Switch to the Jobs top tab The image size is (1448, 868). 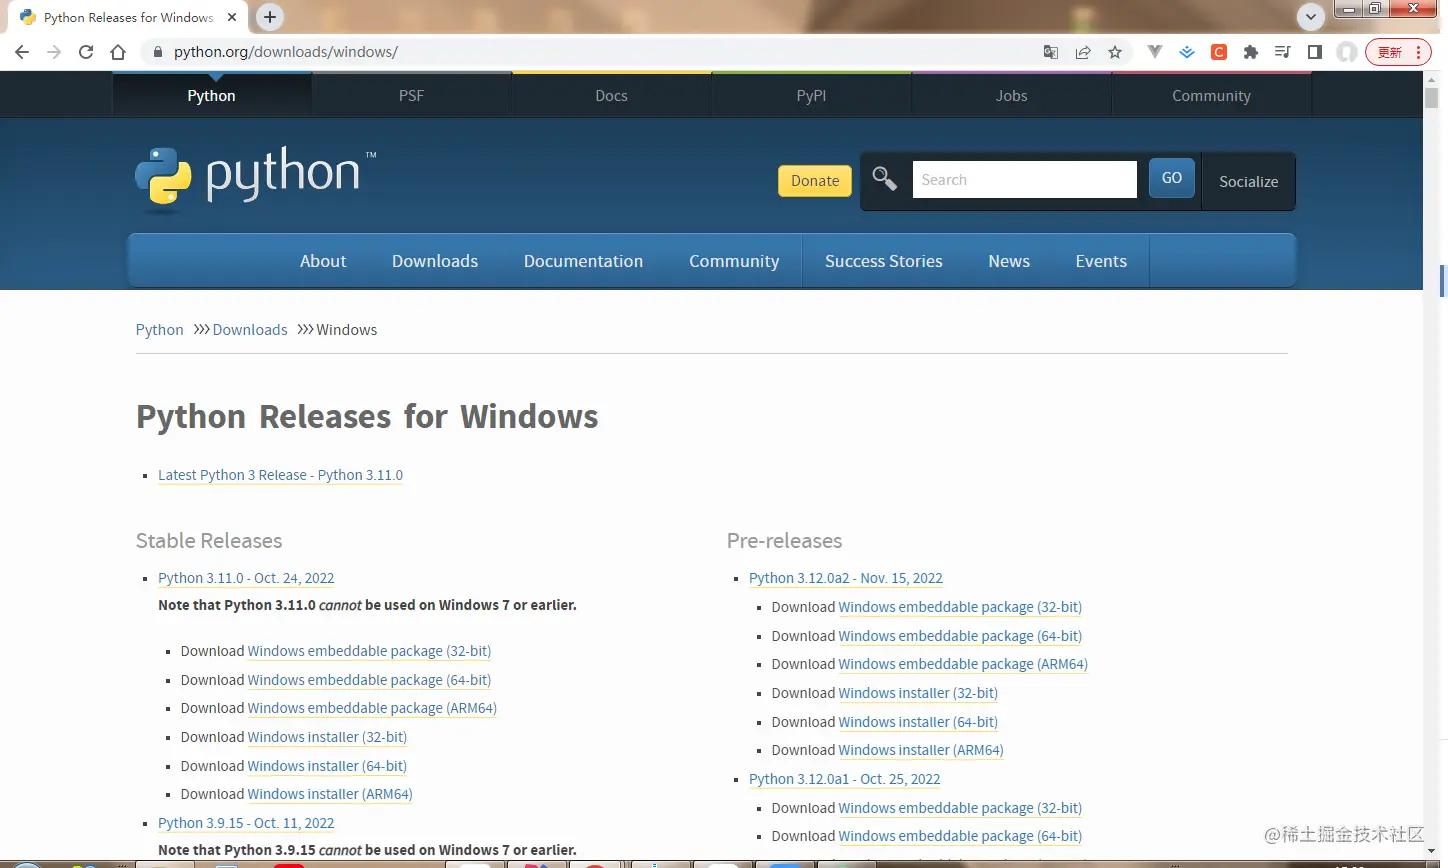click(x=1011, y=96)
